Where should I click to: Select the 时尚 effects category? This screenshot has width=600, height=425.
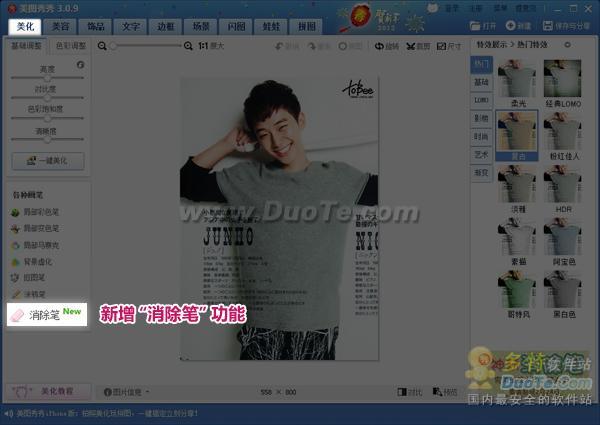[x=481, y=137]
